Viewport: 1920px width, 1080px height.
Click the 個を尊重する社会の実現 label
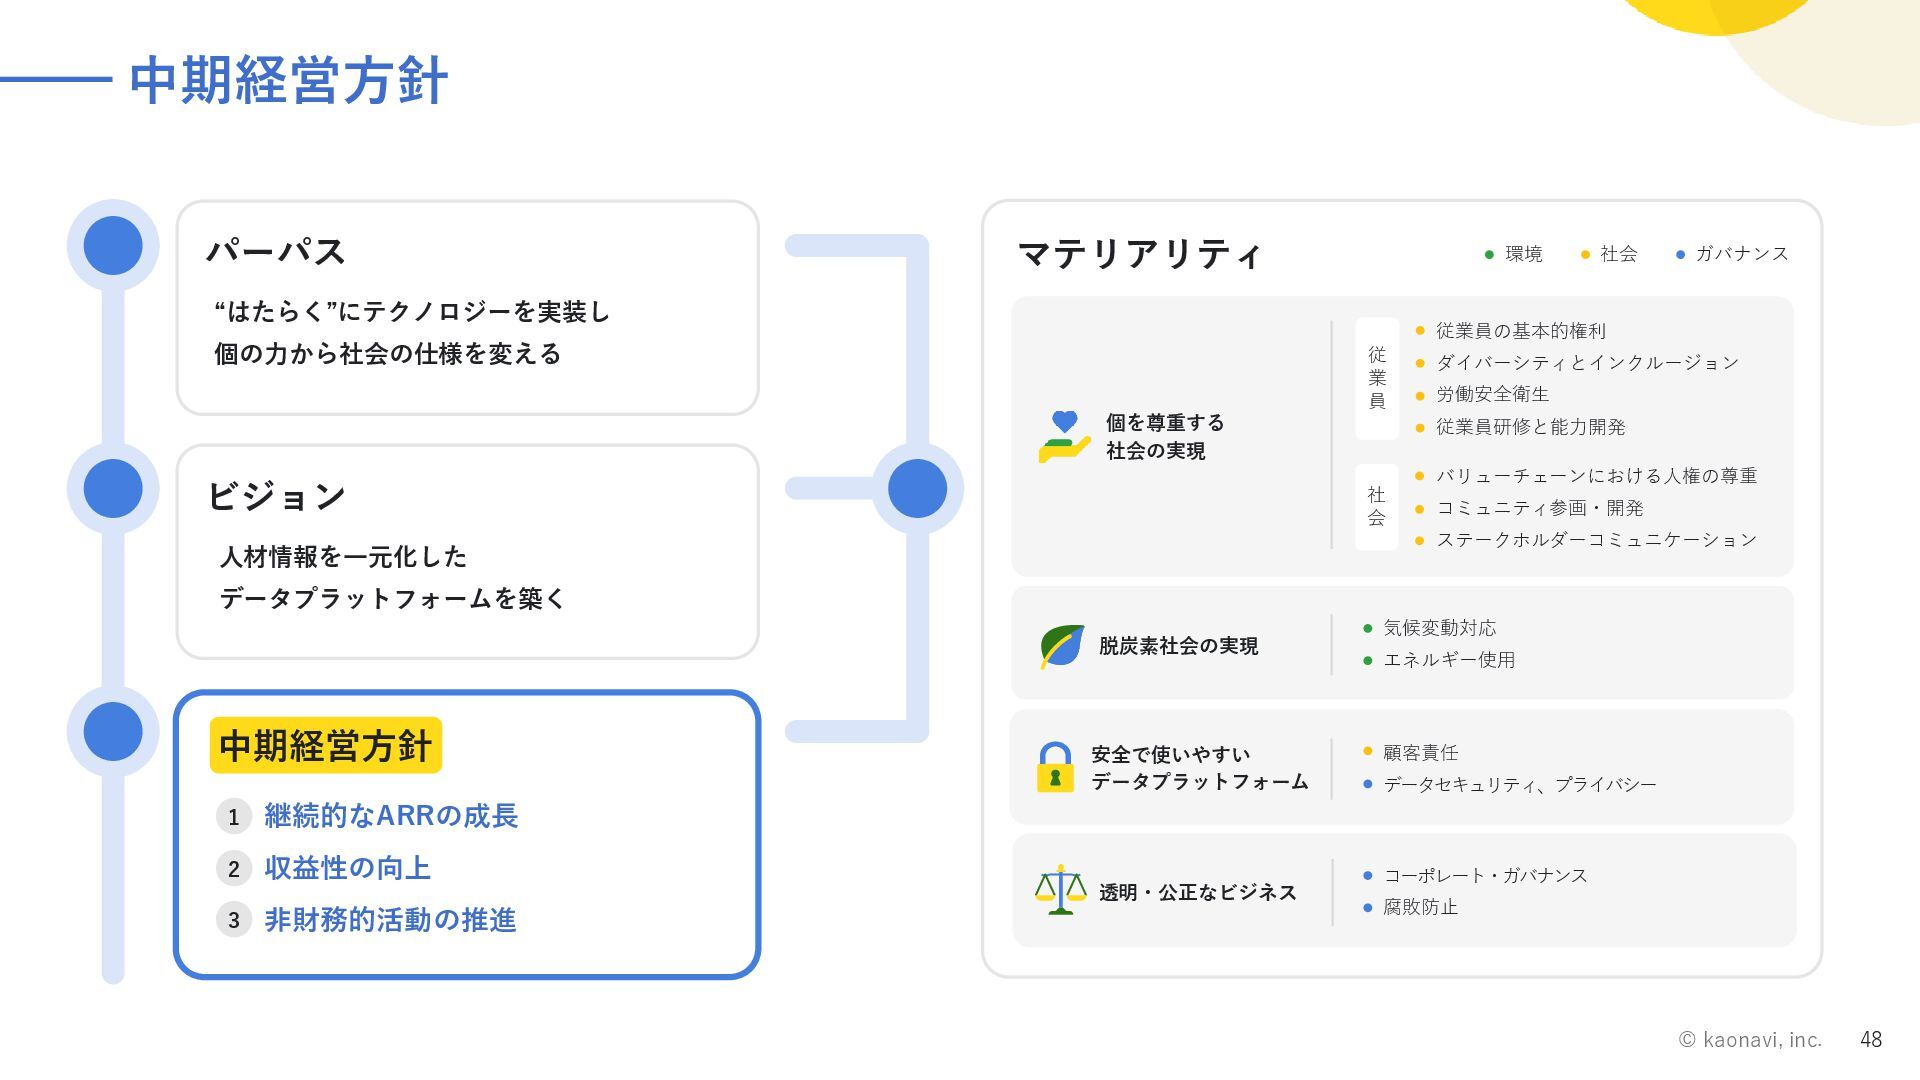[x=1165, y=437]
